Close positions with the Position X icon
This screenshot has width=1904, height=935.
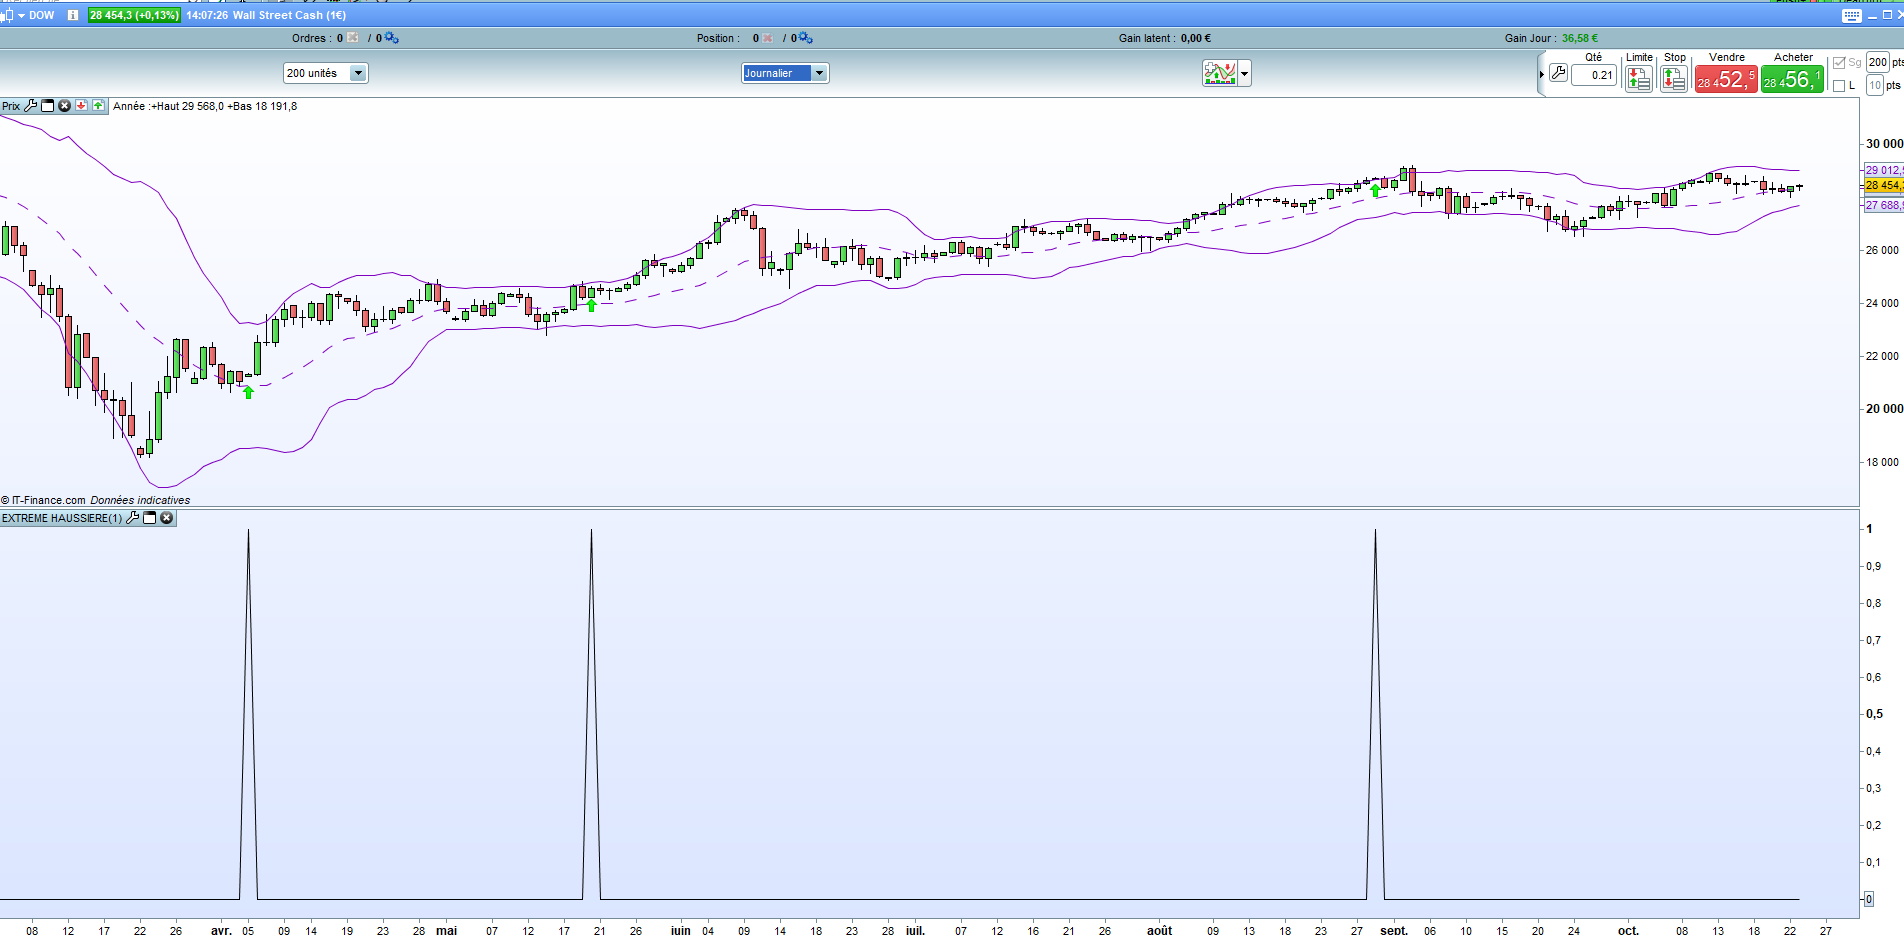768,38
